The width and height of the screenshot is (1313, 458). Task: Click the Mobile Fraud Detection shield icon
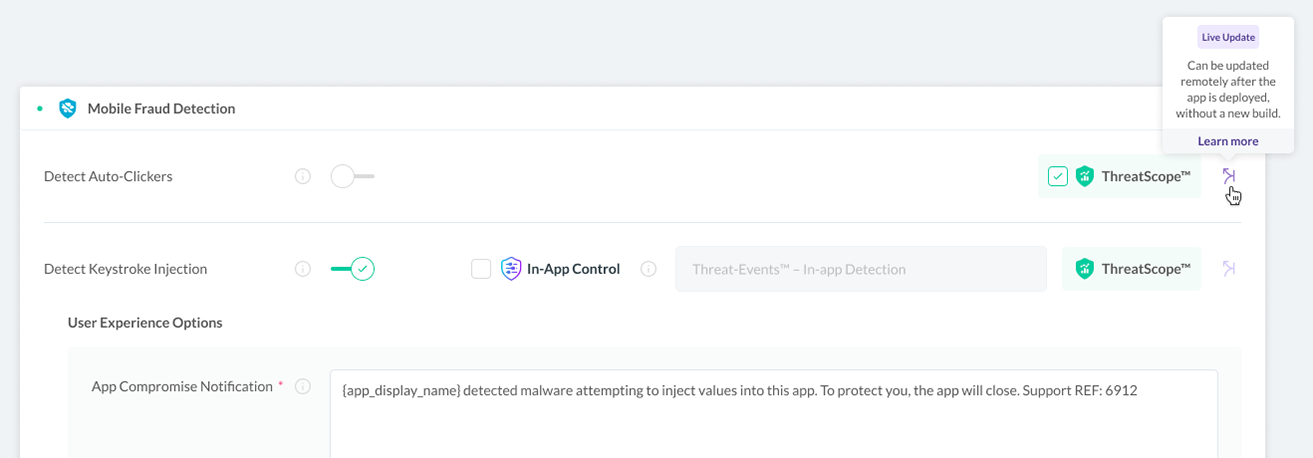pos(68,109)
